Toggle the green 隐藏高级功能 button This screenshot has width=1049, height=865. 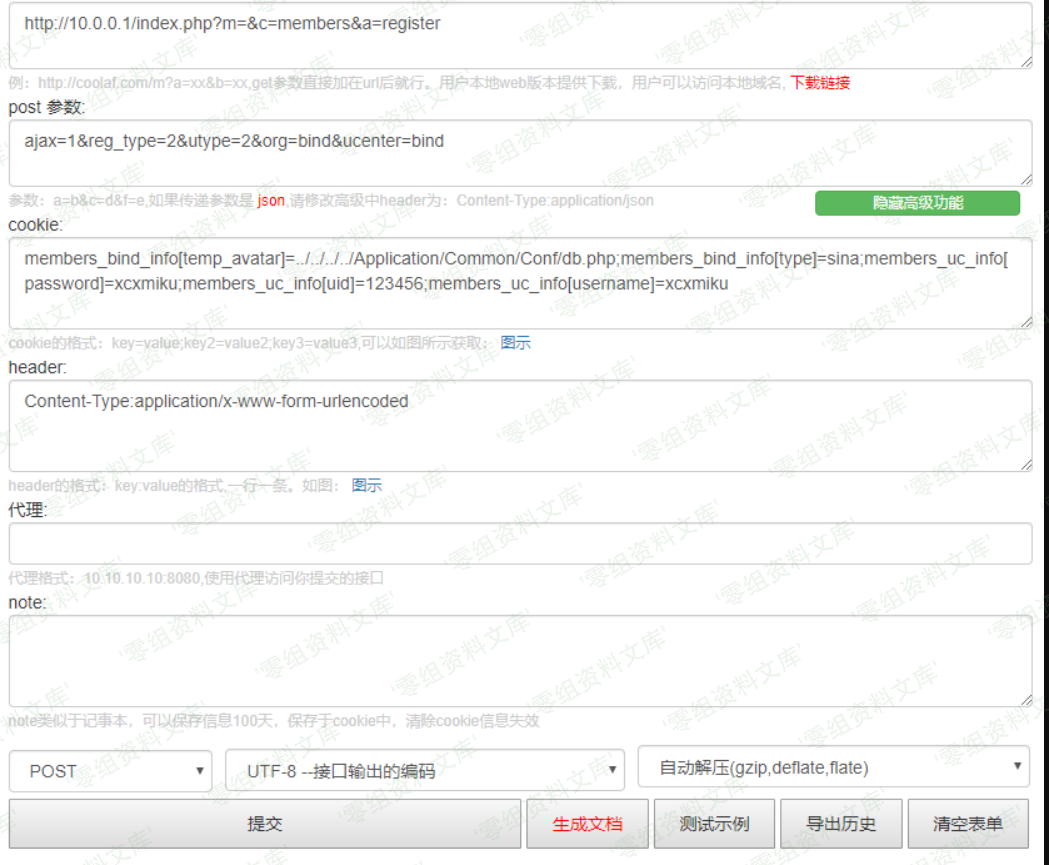point(917,203)
